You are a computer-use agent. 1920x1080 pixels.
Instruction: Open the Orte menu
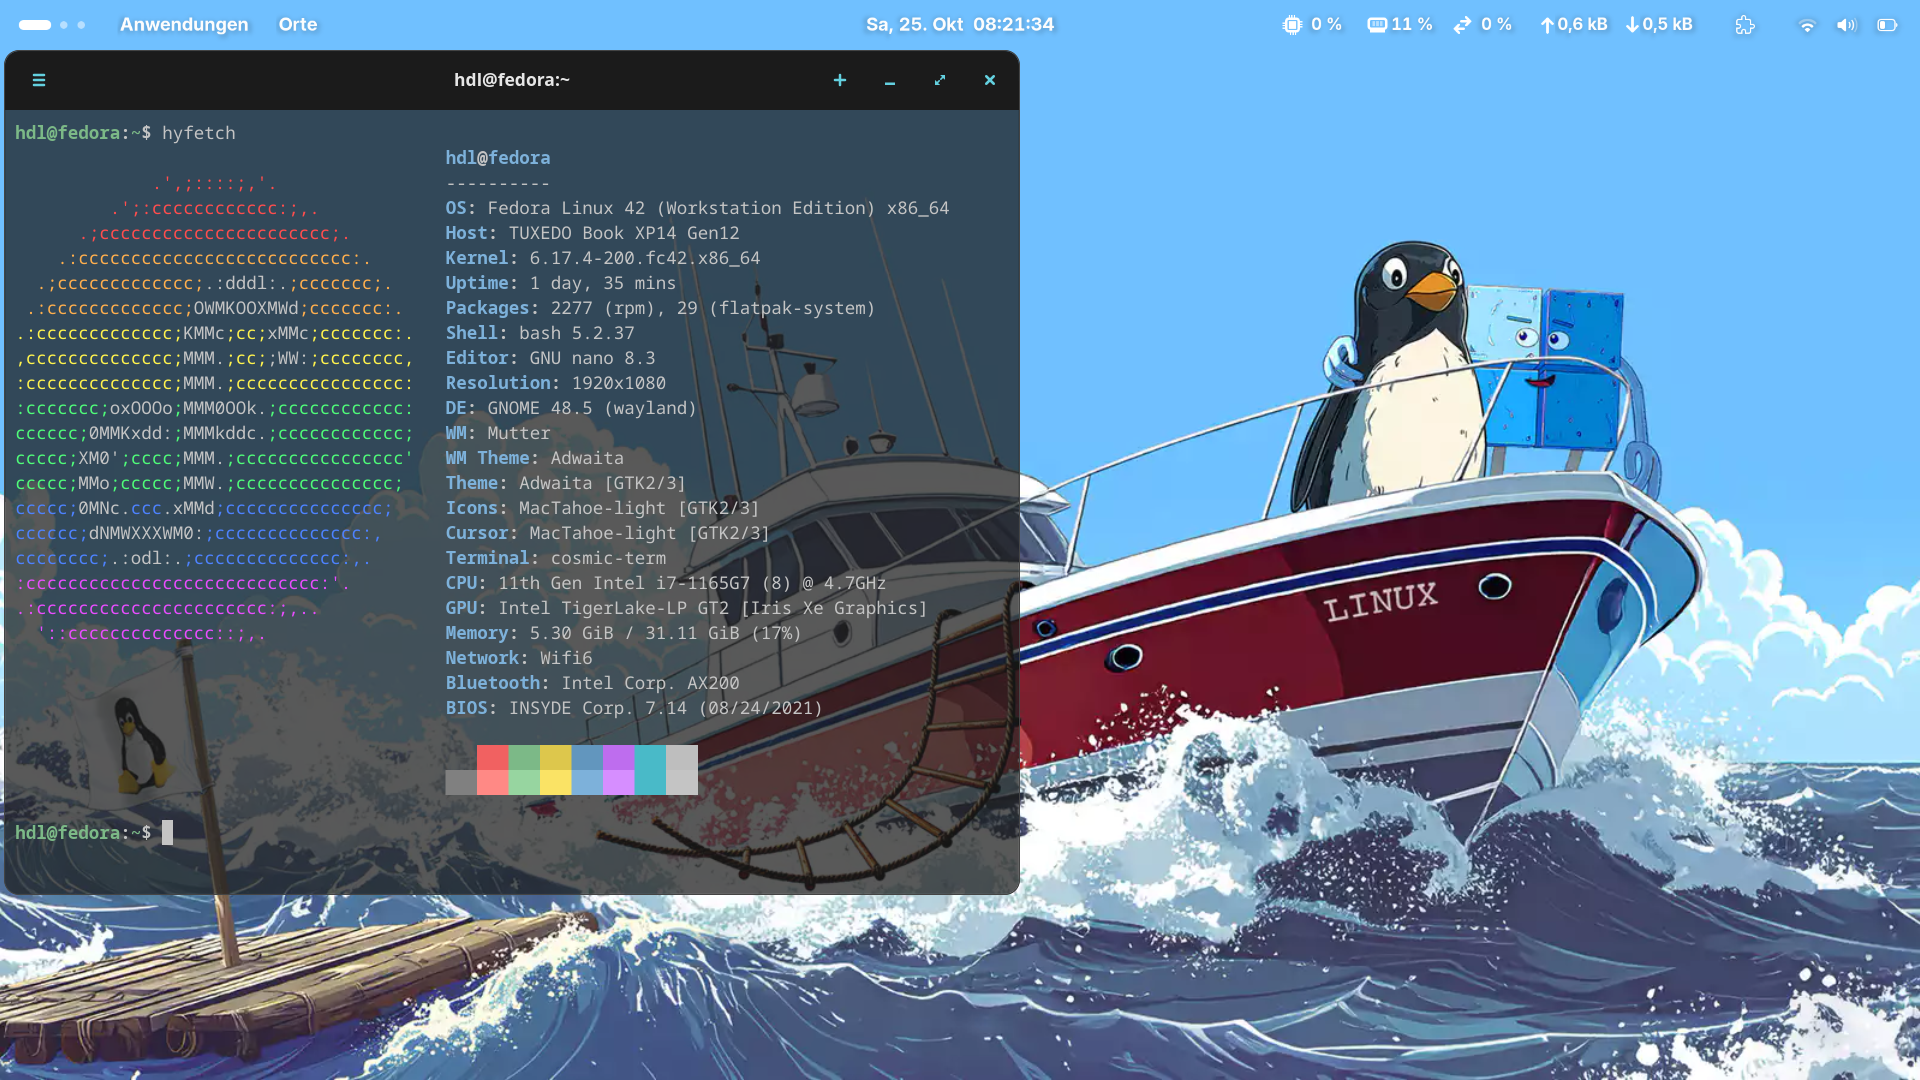click(x=298, y=25)
